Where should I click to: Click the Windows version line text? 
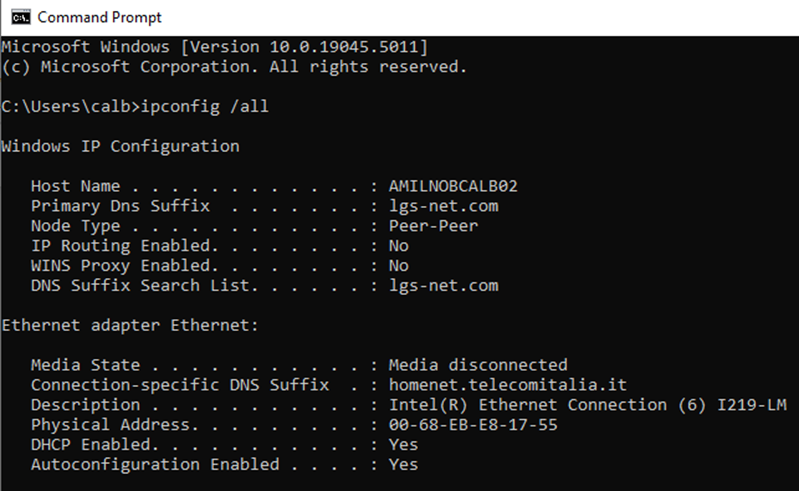point(216,47)
